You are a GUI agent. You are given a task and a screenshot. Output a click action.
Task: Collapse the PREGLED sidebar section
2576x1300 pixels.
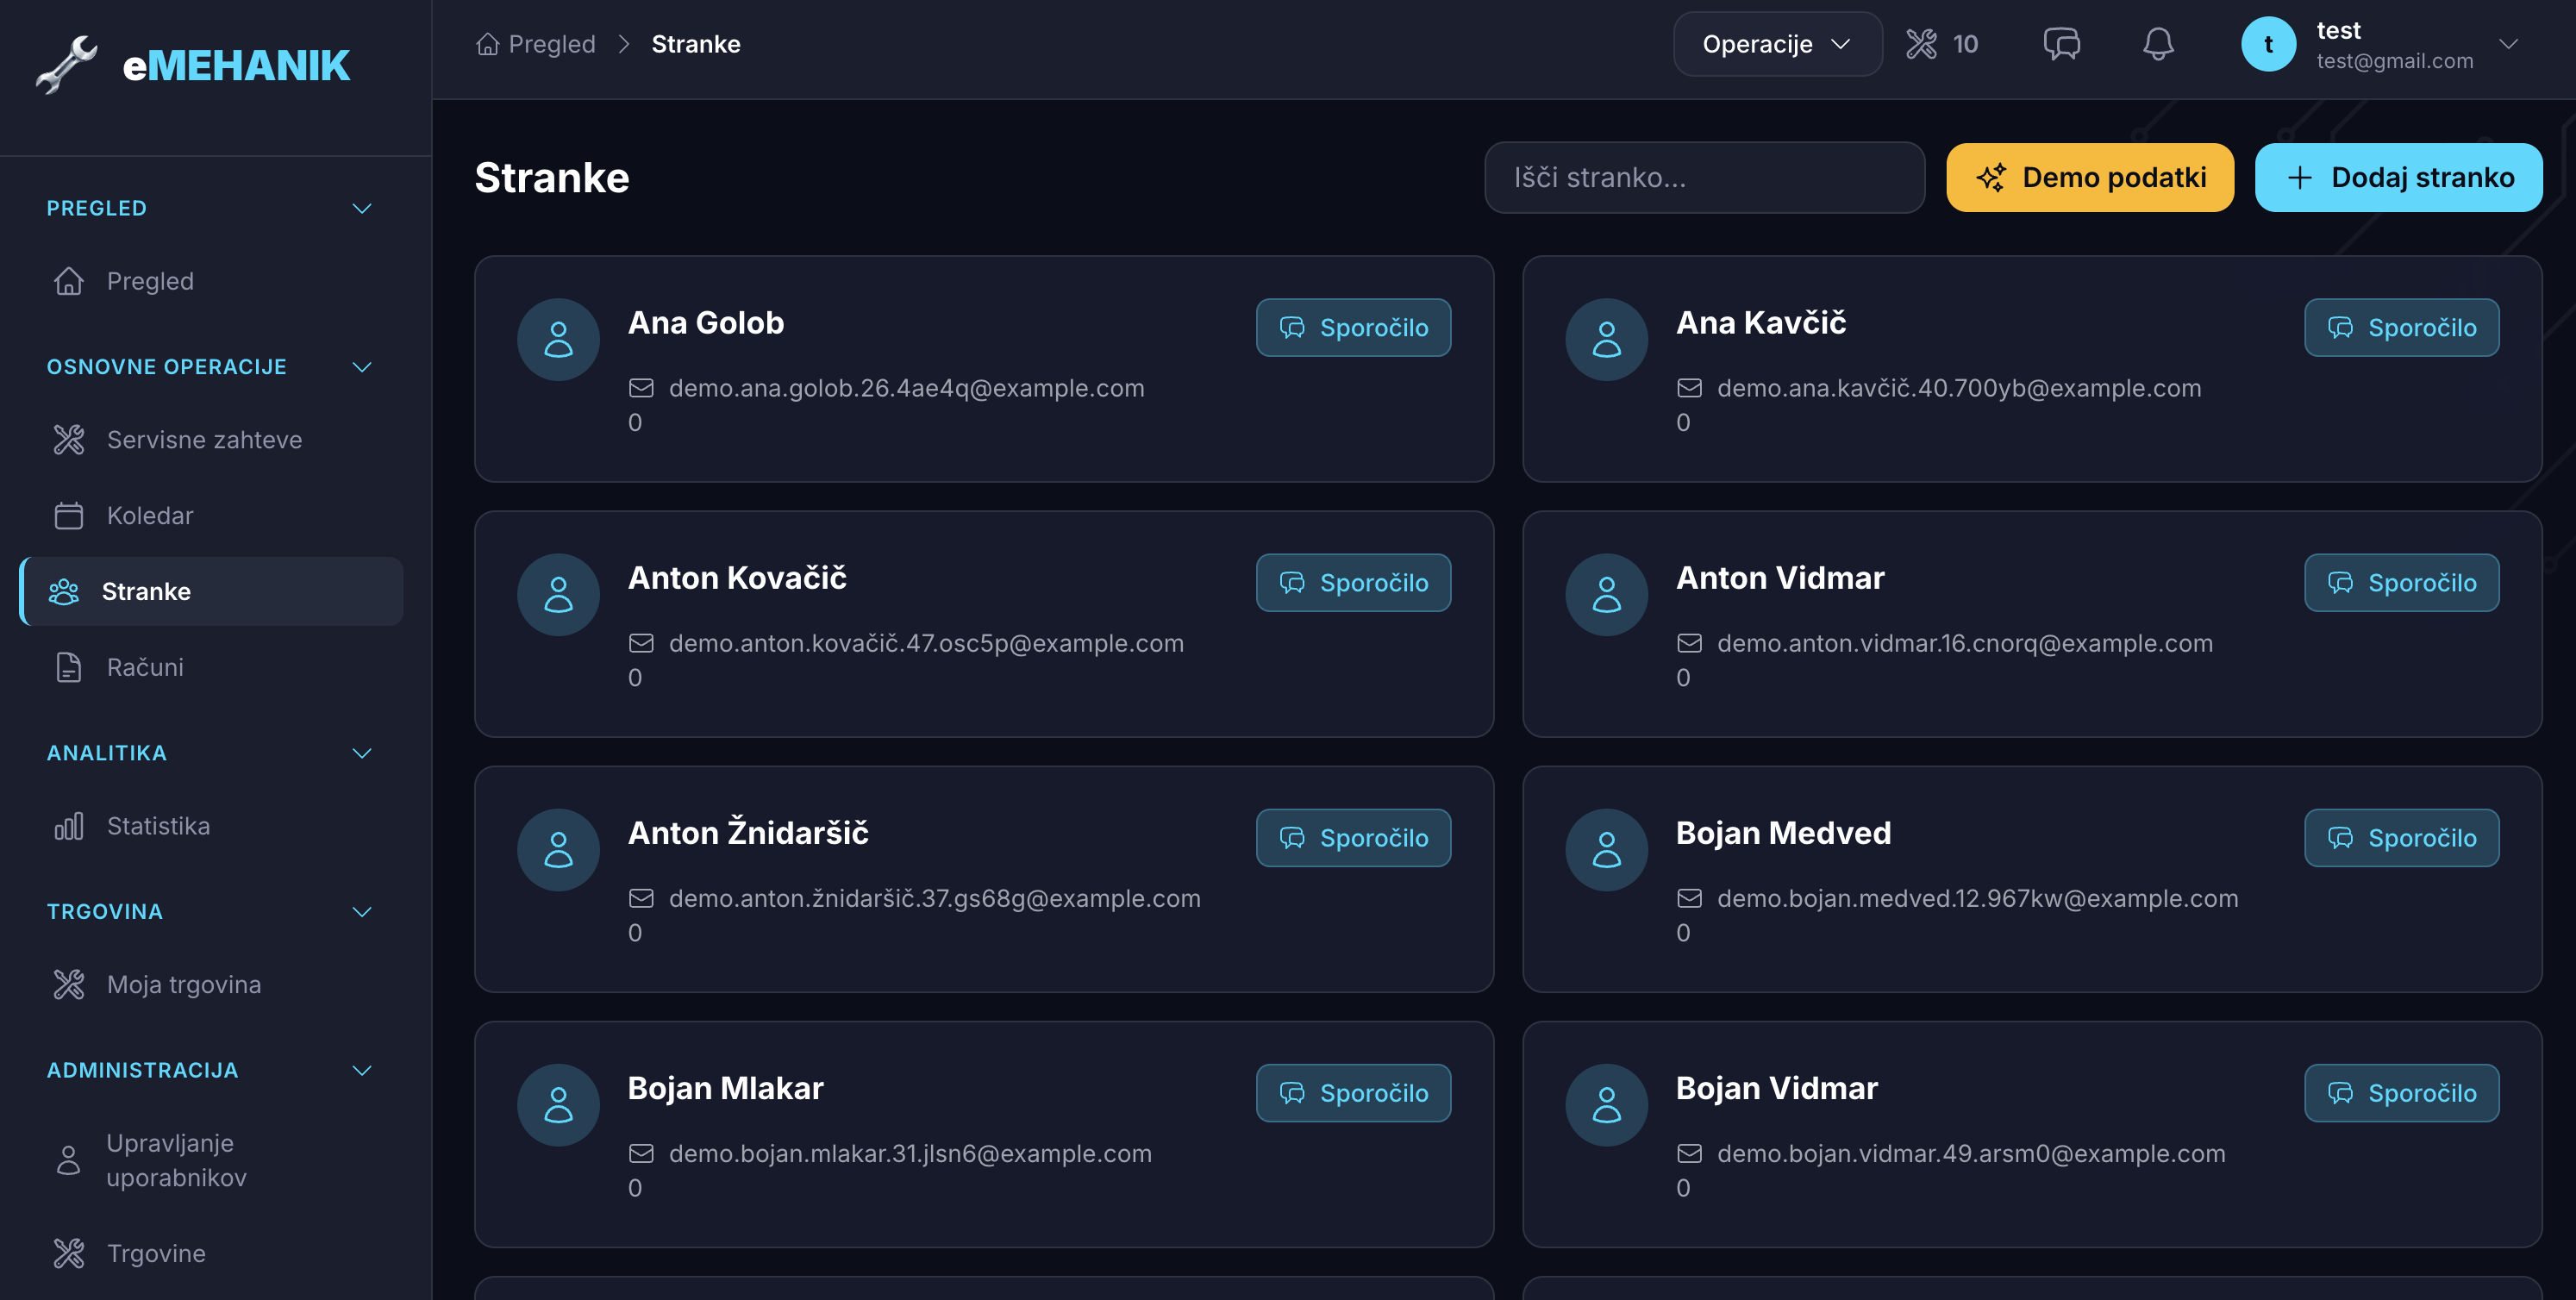click(x=362, y=208)
